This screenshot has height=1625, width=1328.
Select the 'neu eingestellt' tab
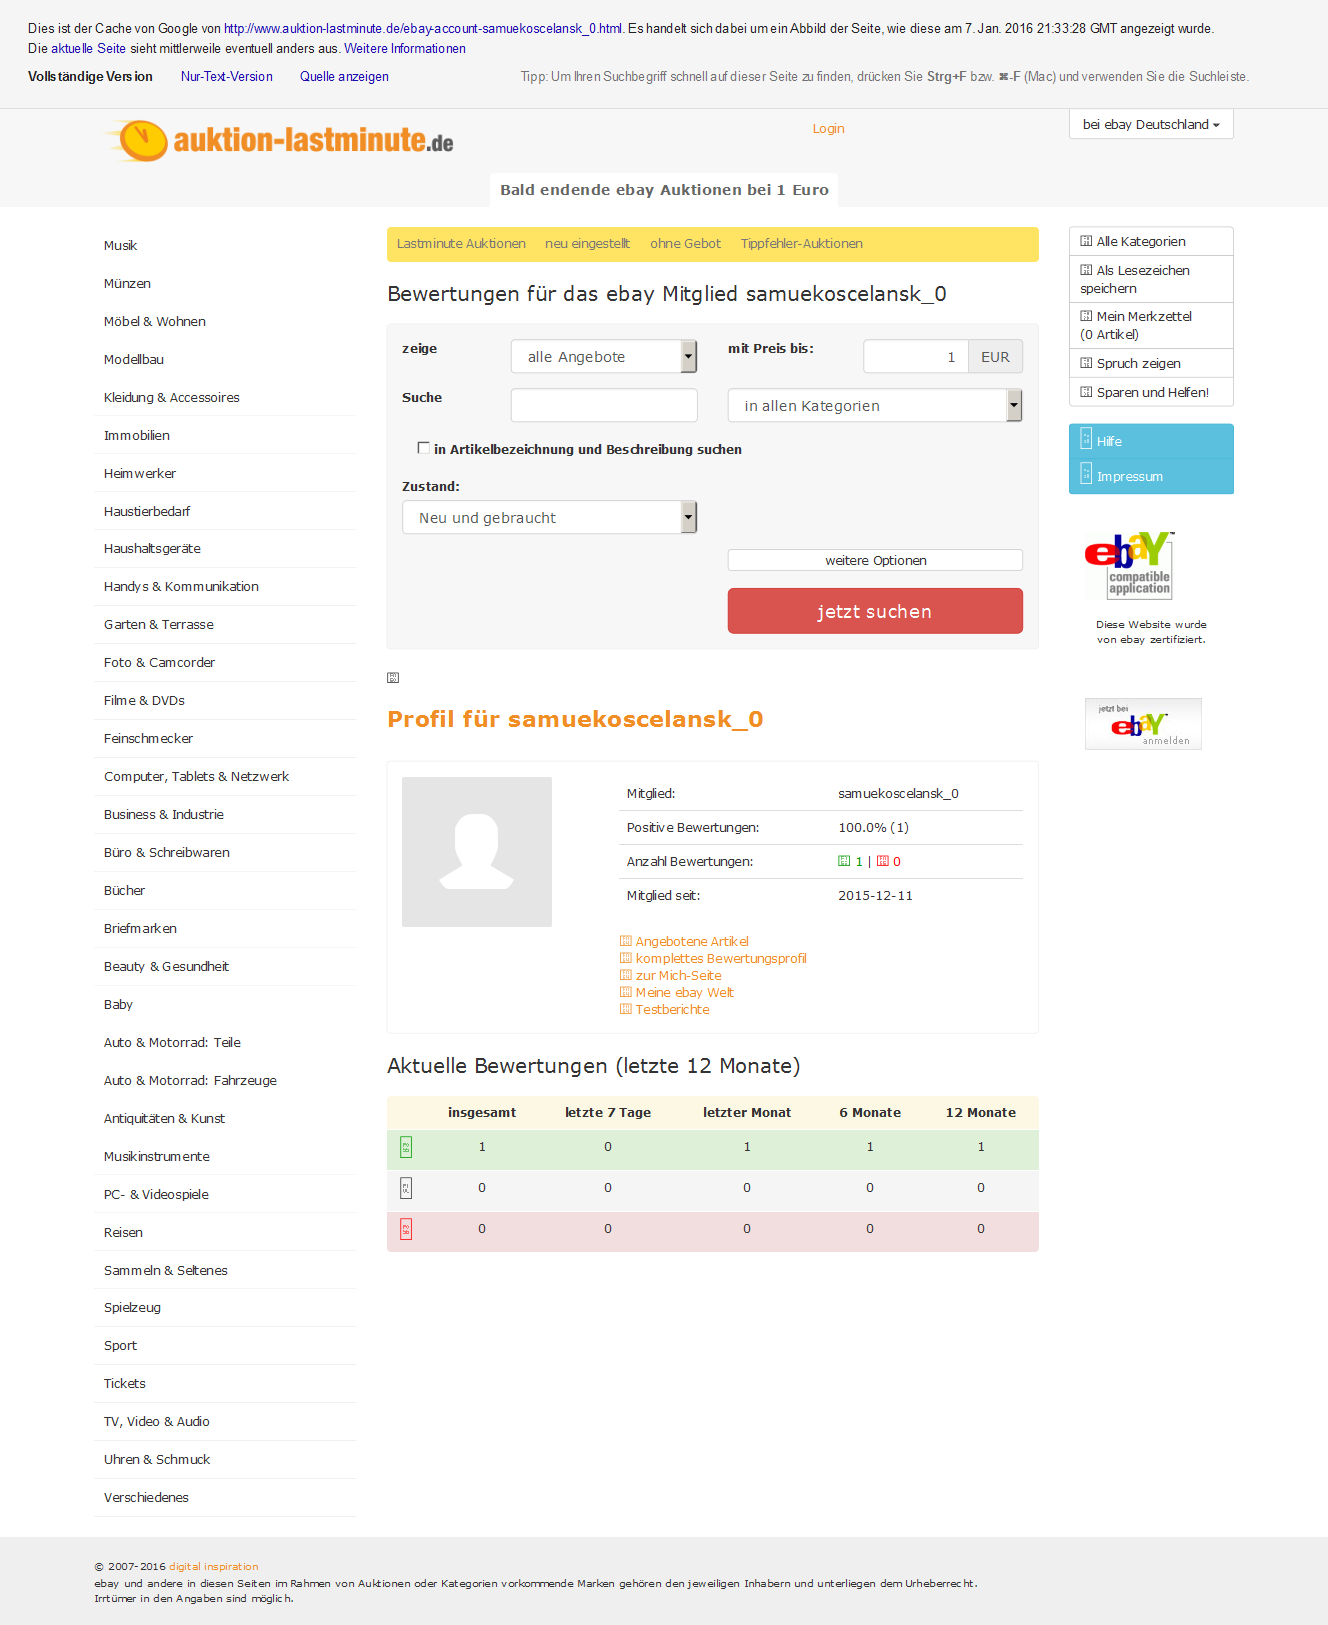(x=588, y=243)
